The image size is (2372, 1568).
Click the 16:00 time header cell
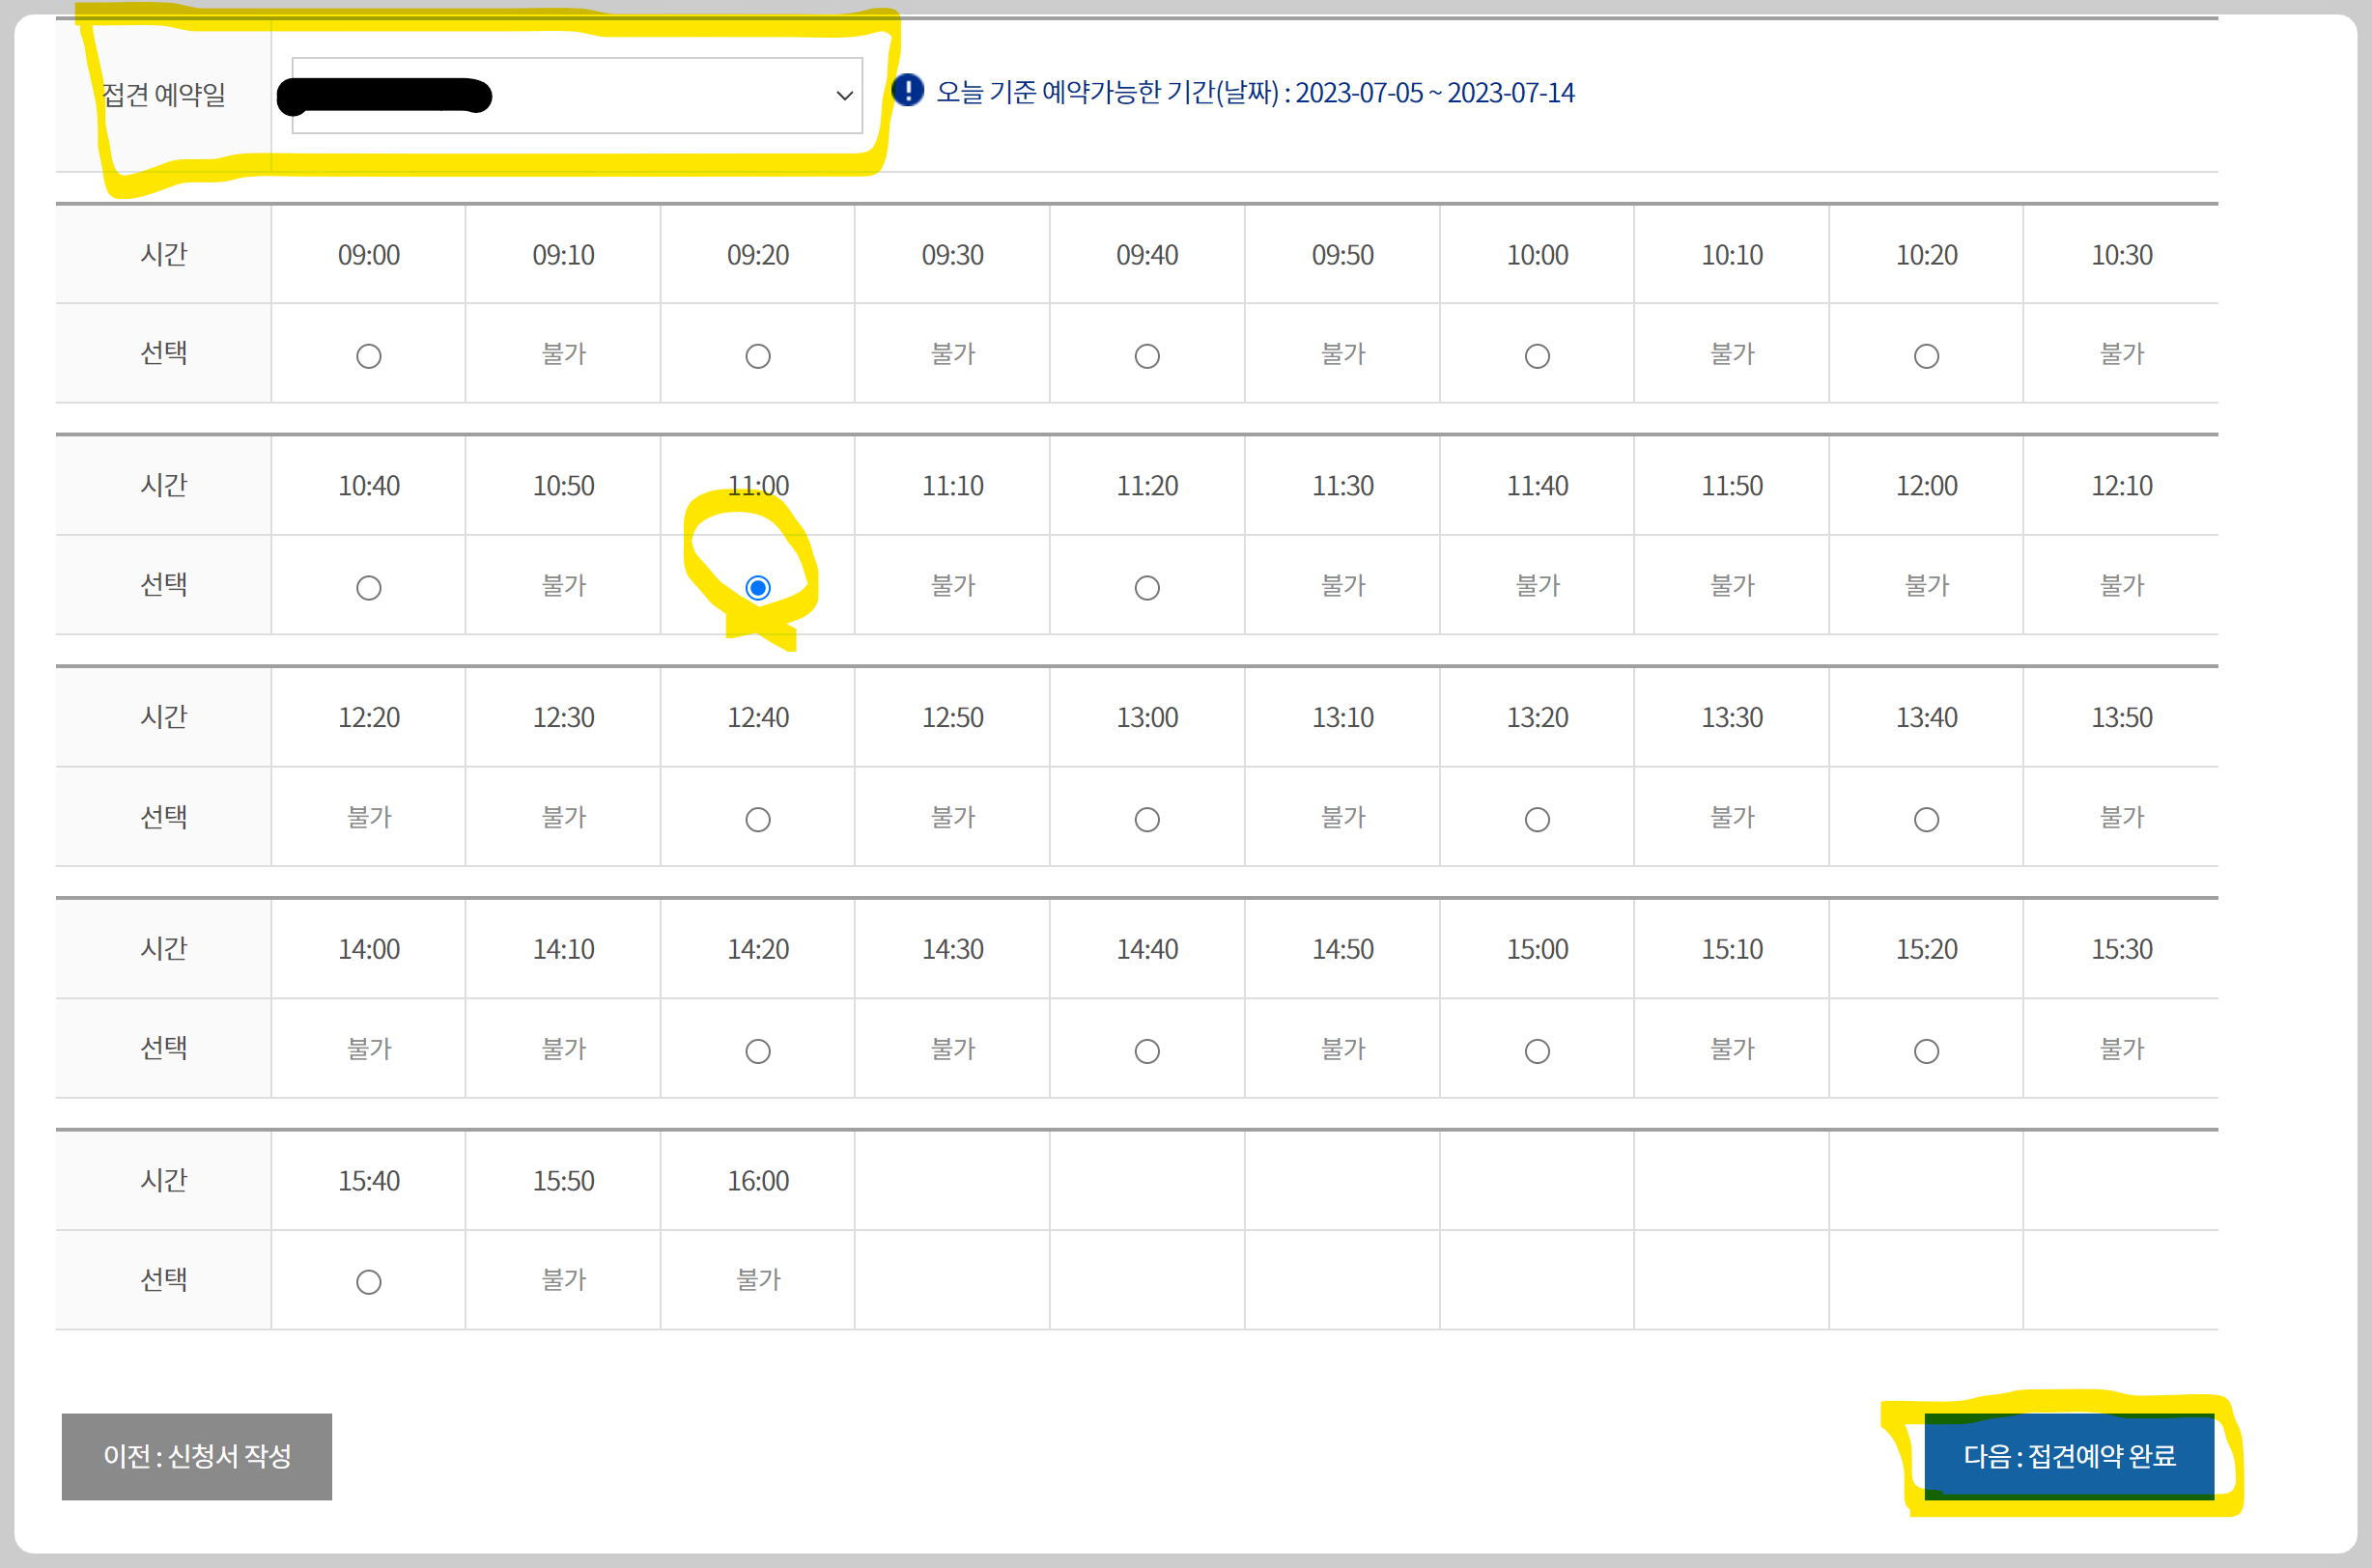point(758,1181)
